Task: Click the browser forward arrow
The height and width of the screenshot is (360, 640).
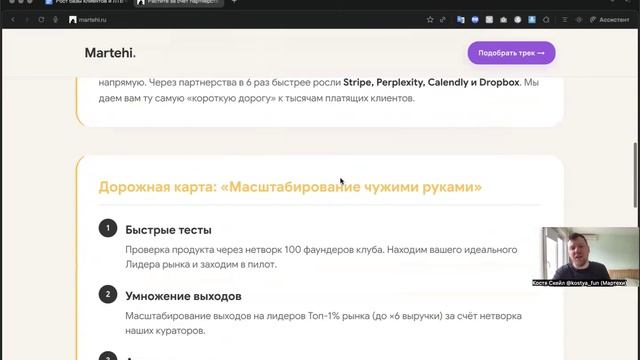Action: pyautogui.click(x=27, y=20)
